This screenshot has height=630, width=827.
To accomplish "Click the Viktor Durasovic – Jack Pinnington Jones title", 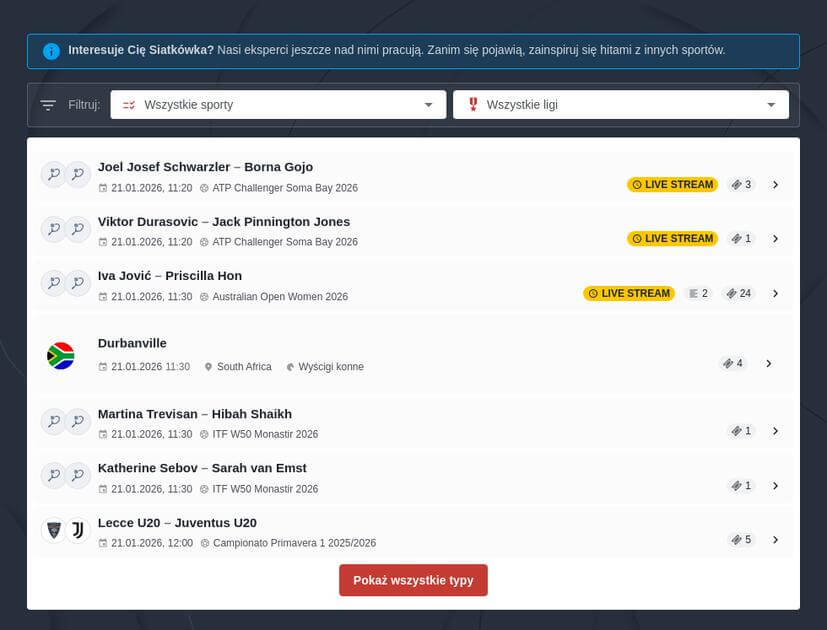I will [224, 222].
